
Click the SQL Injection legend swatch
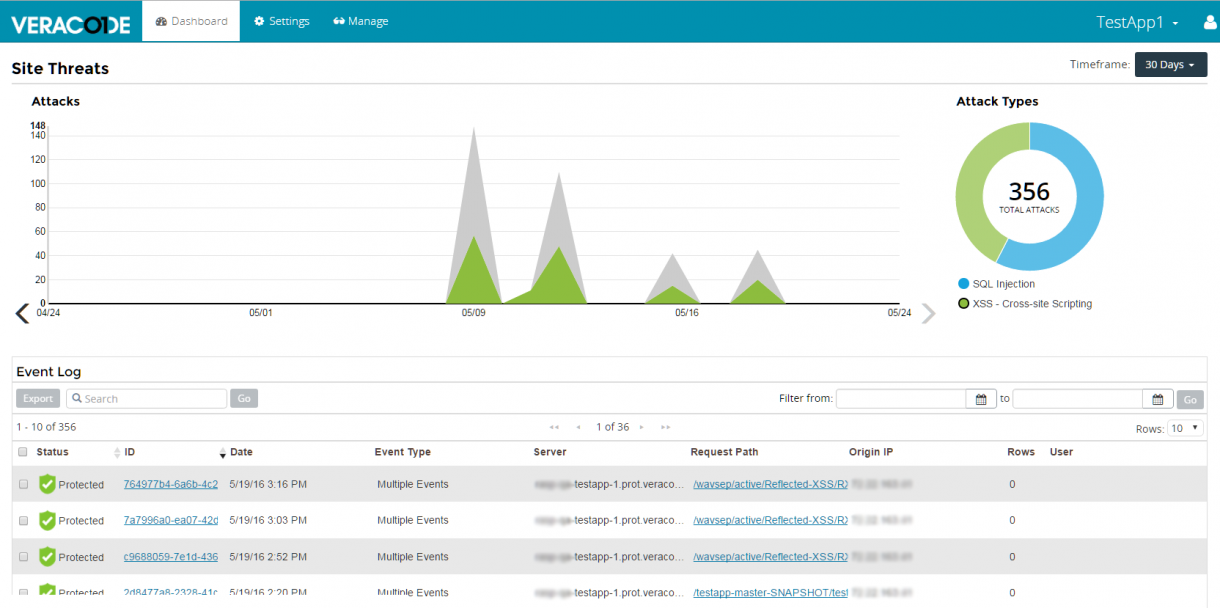(964, 284)
